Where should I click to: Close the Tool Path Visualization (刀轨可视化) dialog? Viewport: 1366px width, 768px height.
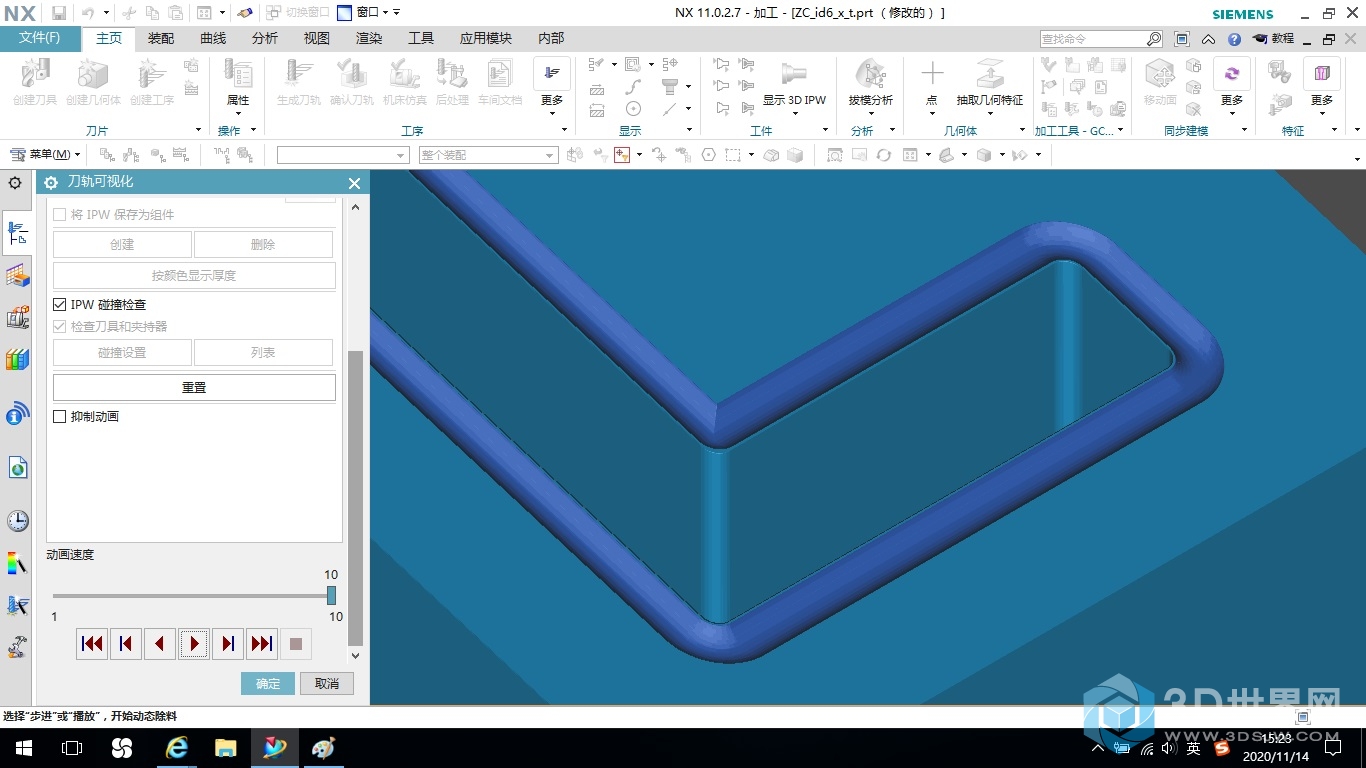tap(354, 183)
